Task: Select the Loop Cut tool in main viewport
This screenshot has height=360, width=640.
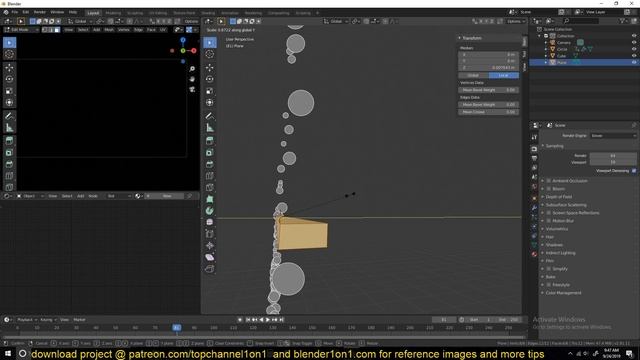Action: (210, 176)
